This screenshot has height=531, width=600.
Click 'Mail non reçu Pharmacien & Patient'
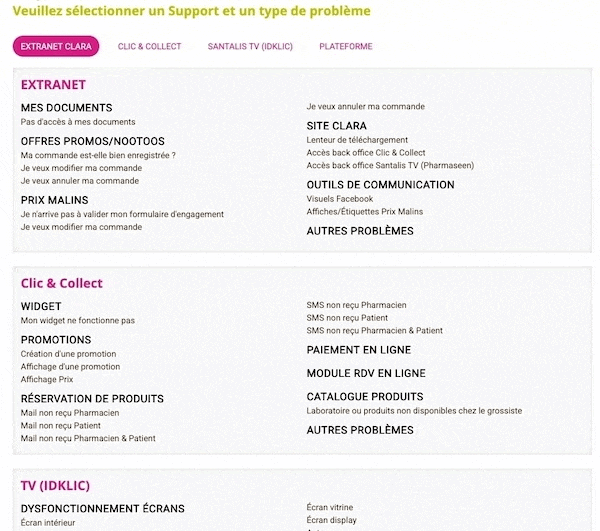click(x=88, y=438)
